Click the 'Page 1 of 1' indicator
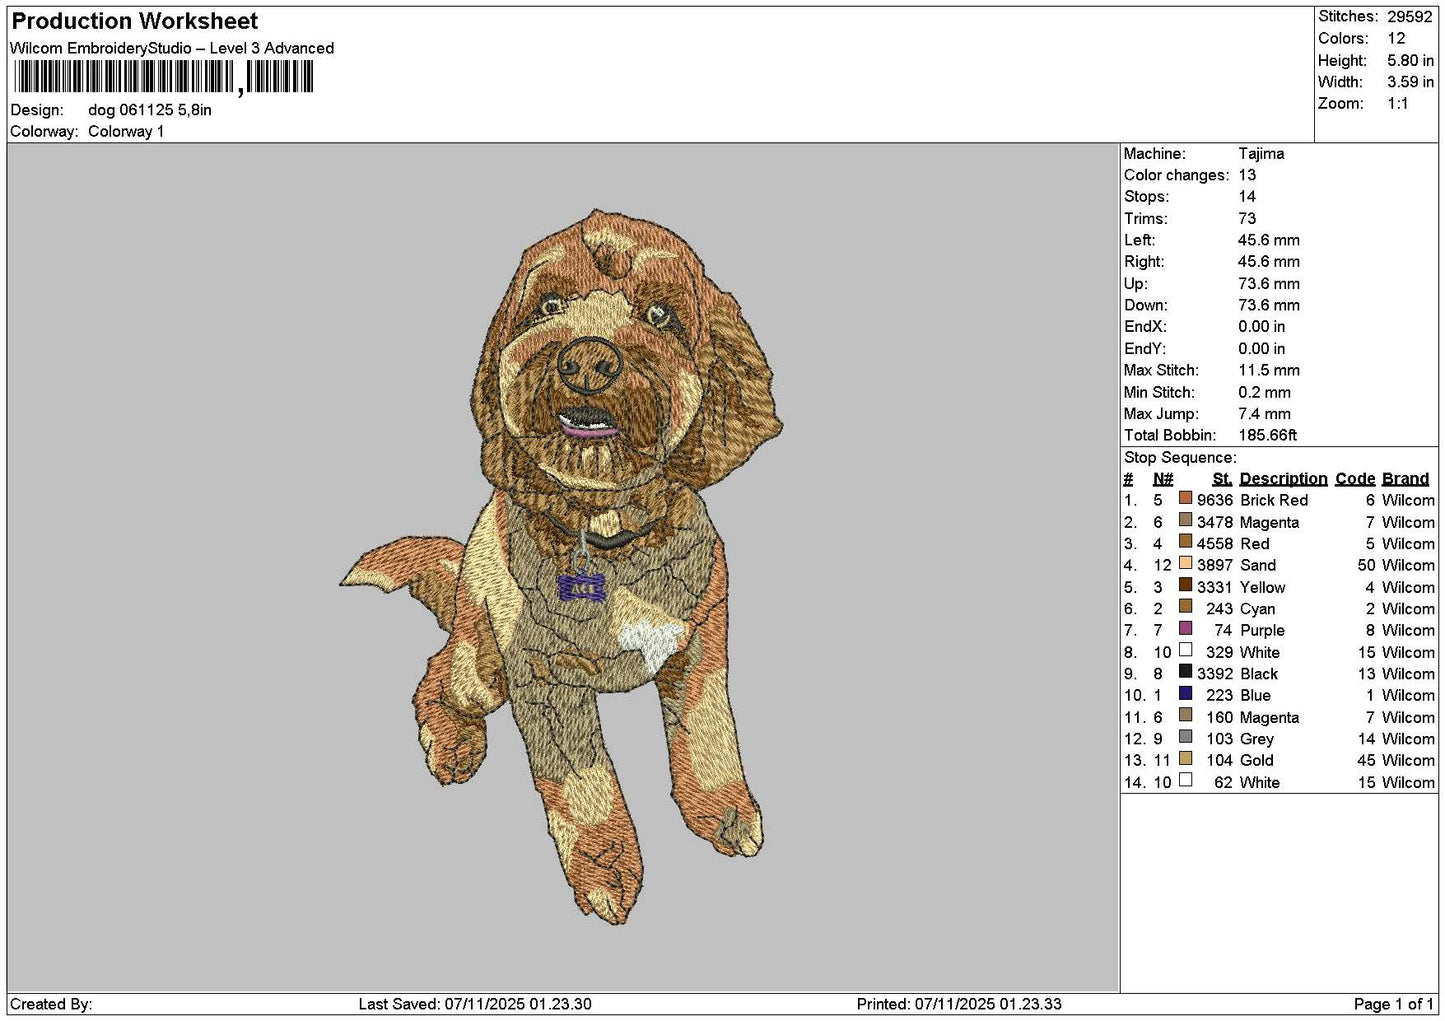This screenshot has height=1021, width=1445. pos(1393,1004)
